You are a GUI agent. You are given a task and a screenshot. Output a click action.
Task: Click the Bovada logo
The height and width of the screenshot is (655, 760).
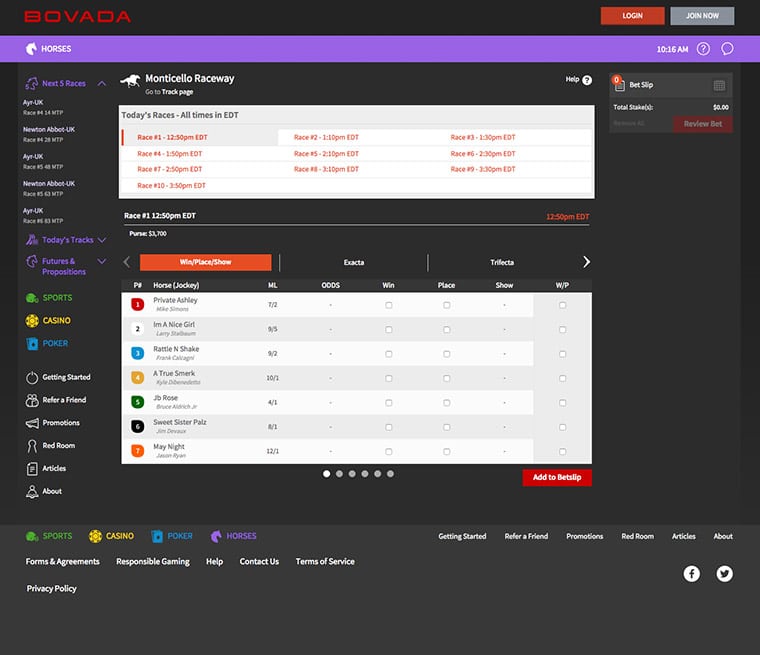[x=78, y=16]
